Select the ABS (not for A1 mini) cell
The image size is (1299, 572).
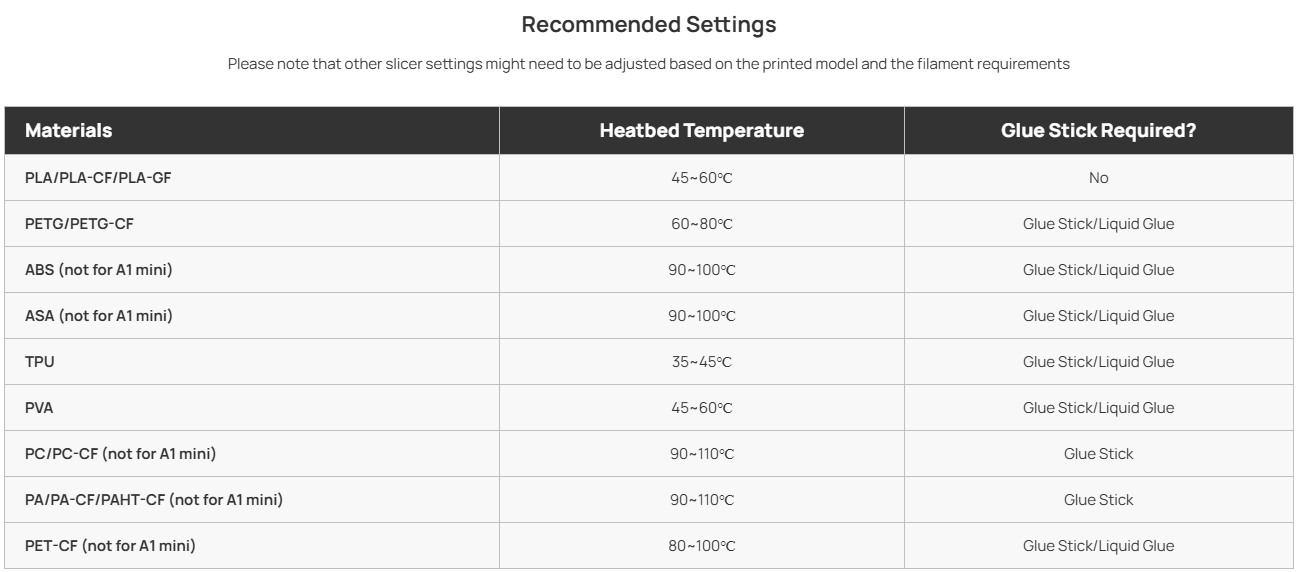(99, 270)
